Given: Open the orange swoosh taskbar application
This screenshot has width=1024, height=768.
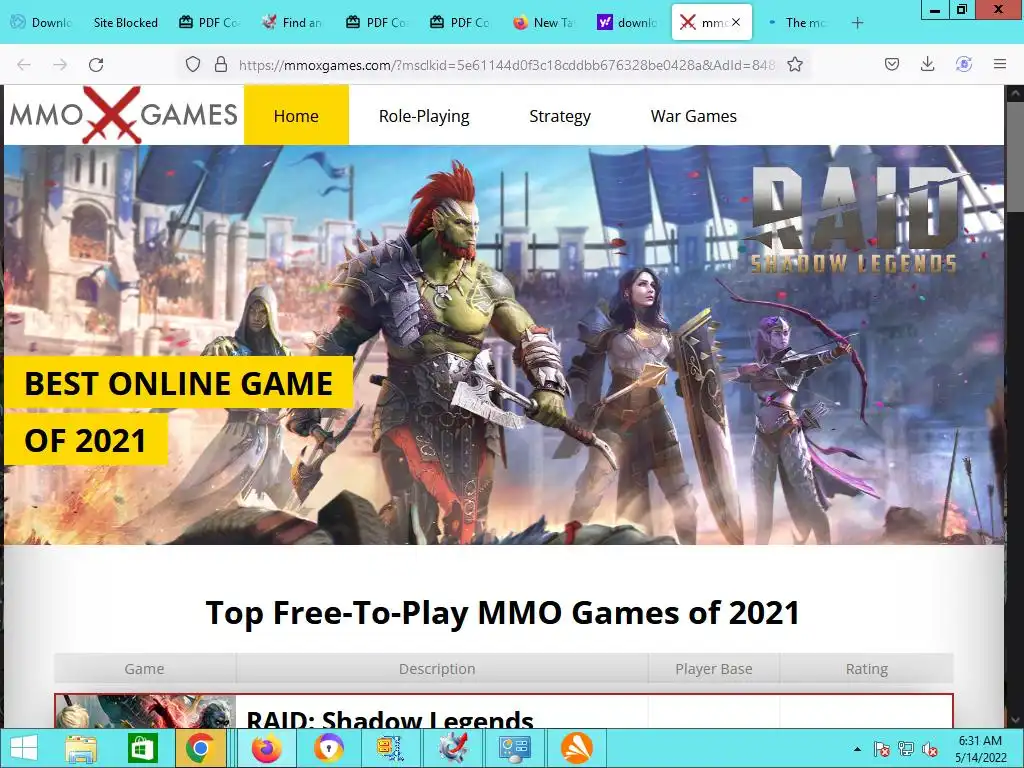Looking at the screenshot, I should (577, 748).
